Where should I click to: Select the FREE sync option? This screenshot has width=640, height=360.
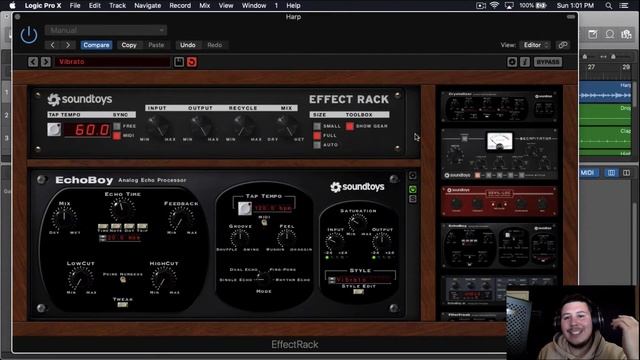117,126
